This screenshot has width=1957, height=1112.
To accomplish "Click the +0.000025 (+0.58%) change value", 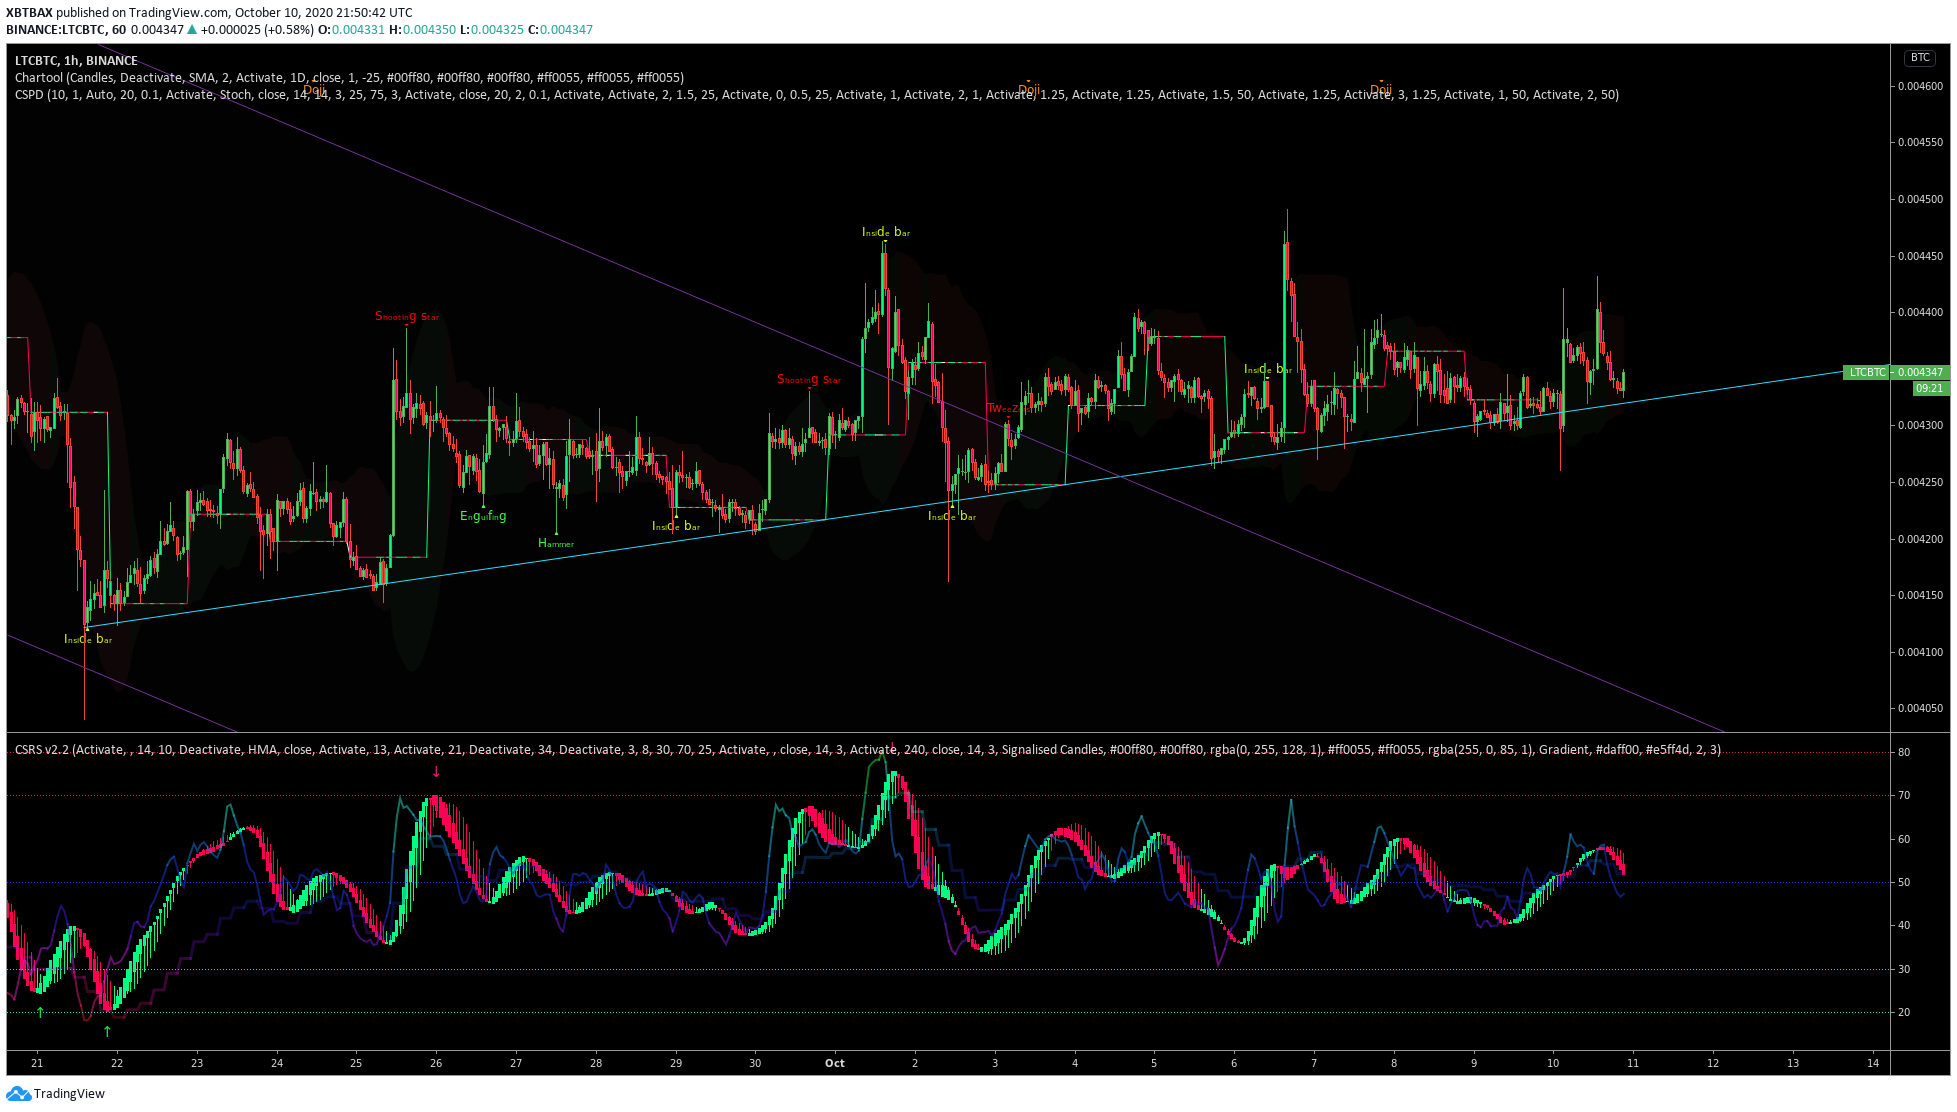I will [257, 30].
